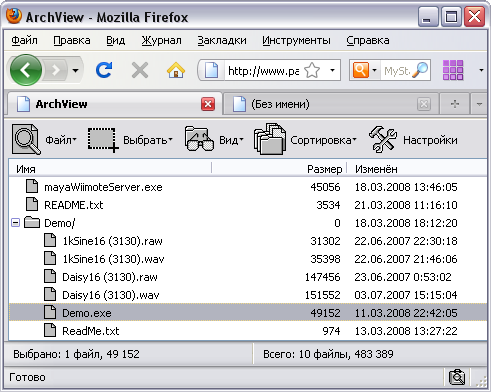The width and height of the screenshot is (491, 392).
Task: Click the Выбрать selection rectangle icon
Action: (x=103, y=140)
